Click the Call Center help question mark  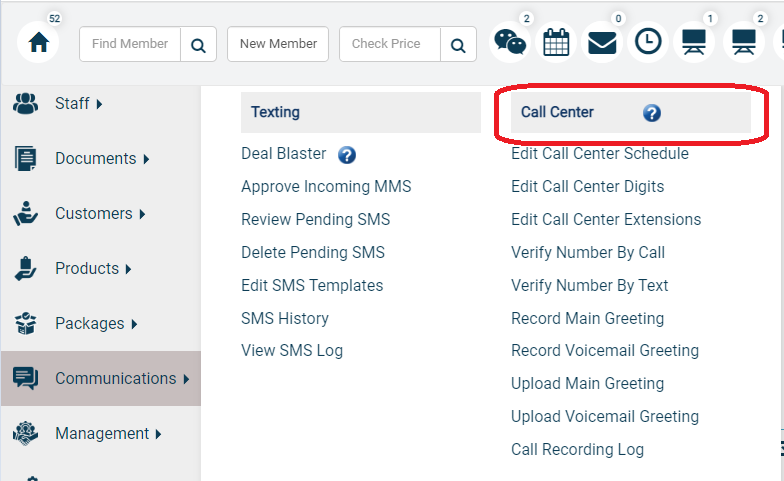pyautogui.click(x=652, y=113)
